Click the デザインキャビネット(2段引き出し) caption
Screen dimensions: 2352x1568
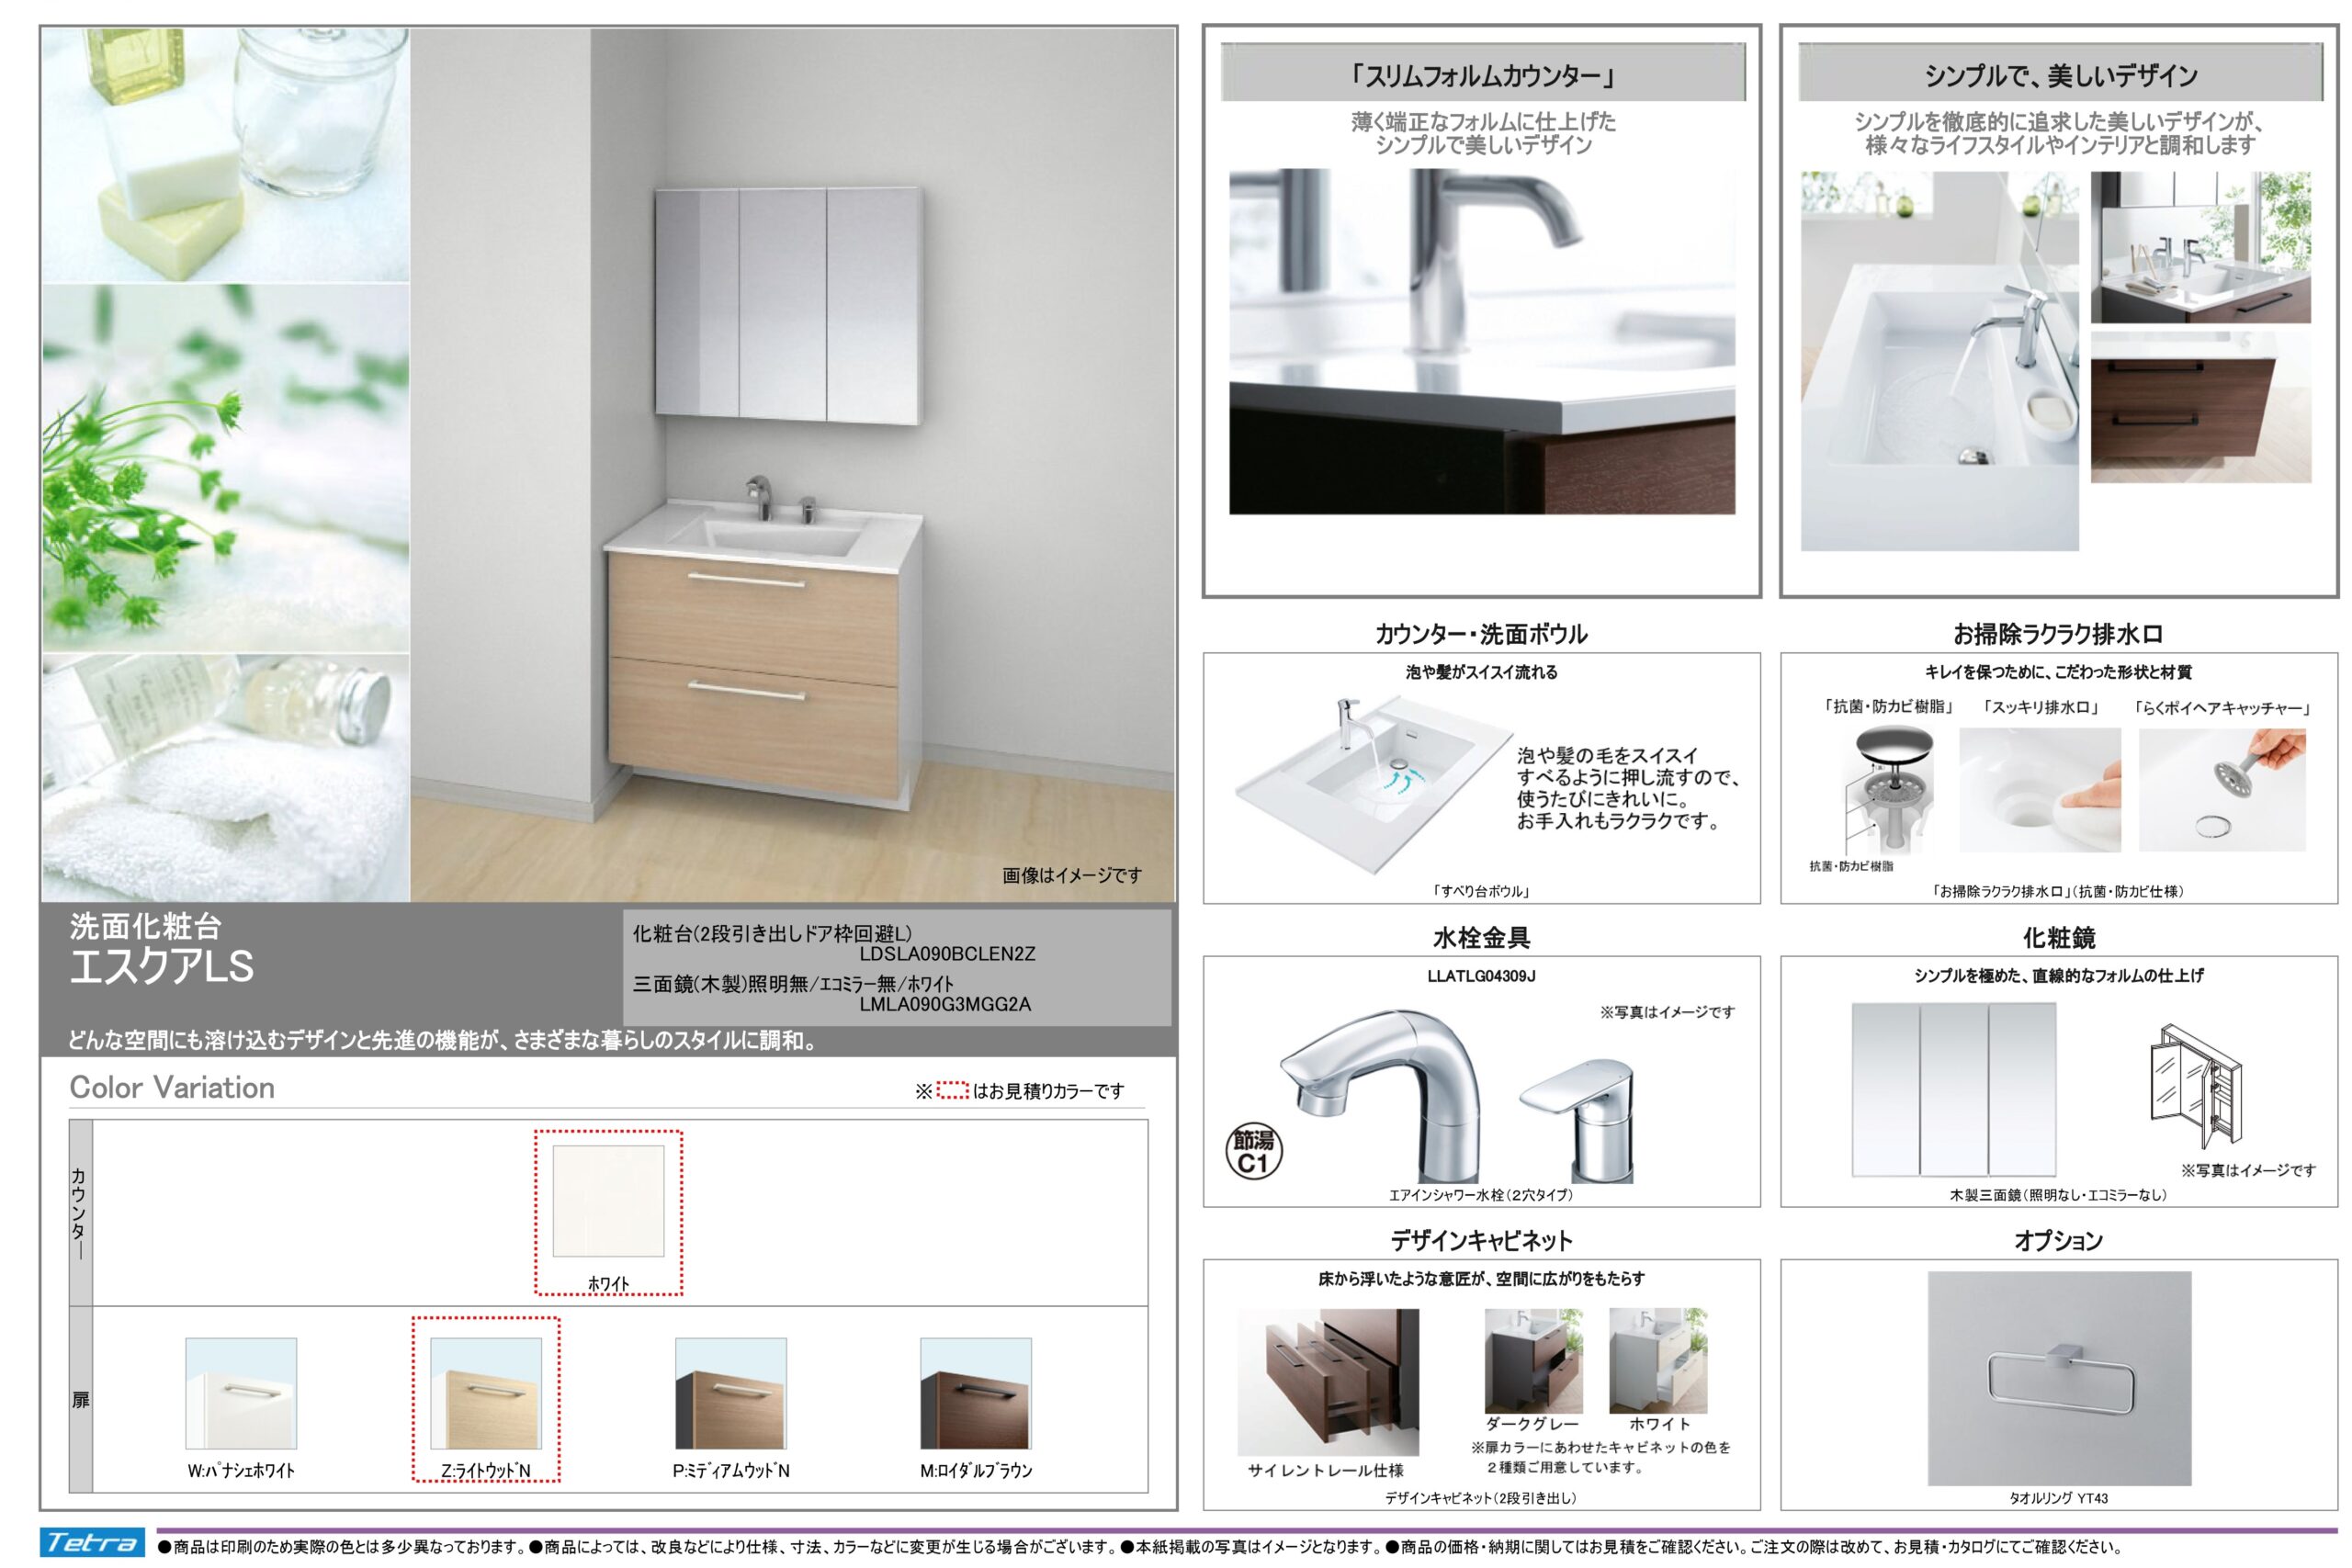[1481, 1498]
